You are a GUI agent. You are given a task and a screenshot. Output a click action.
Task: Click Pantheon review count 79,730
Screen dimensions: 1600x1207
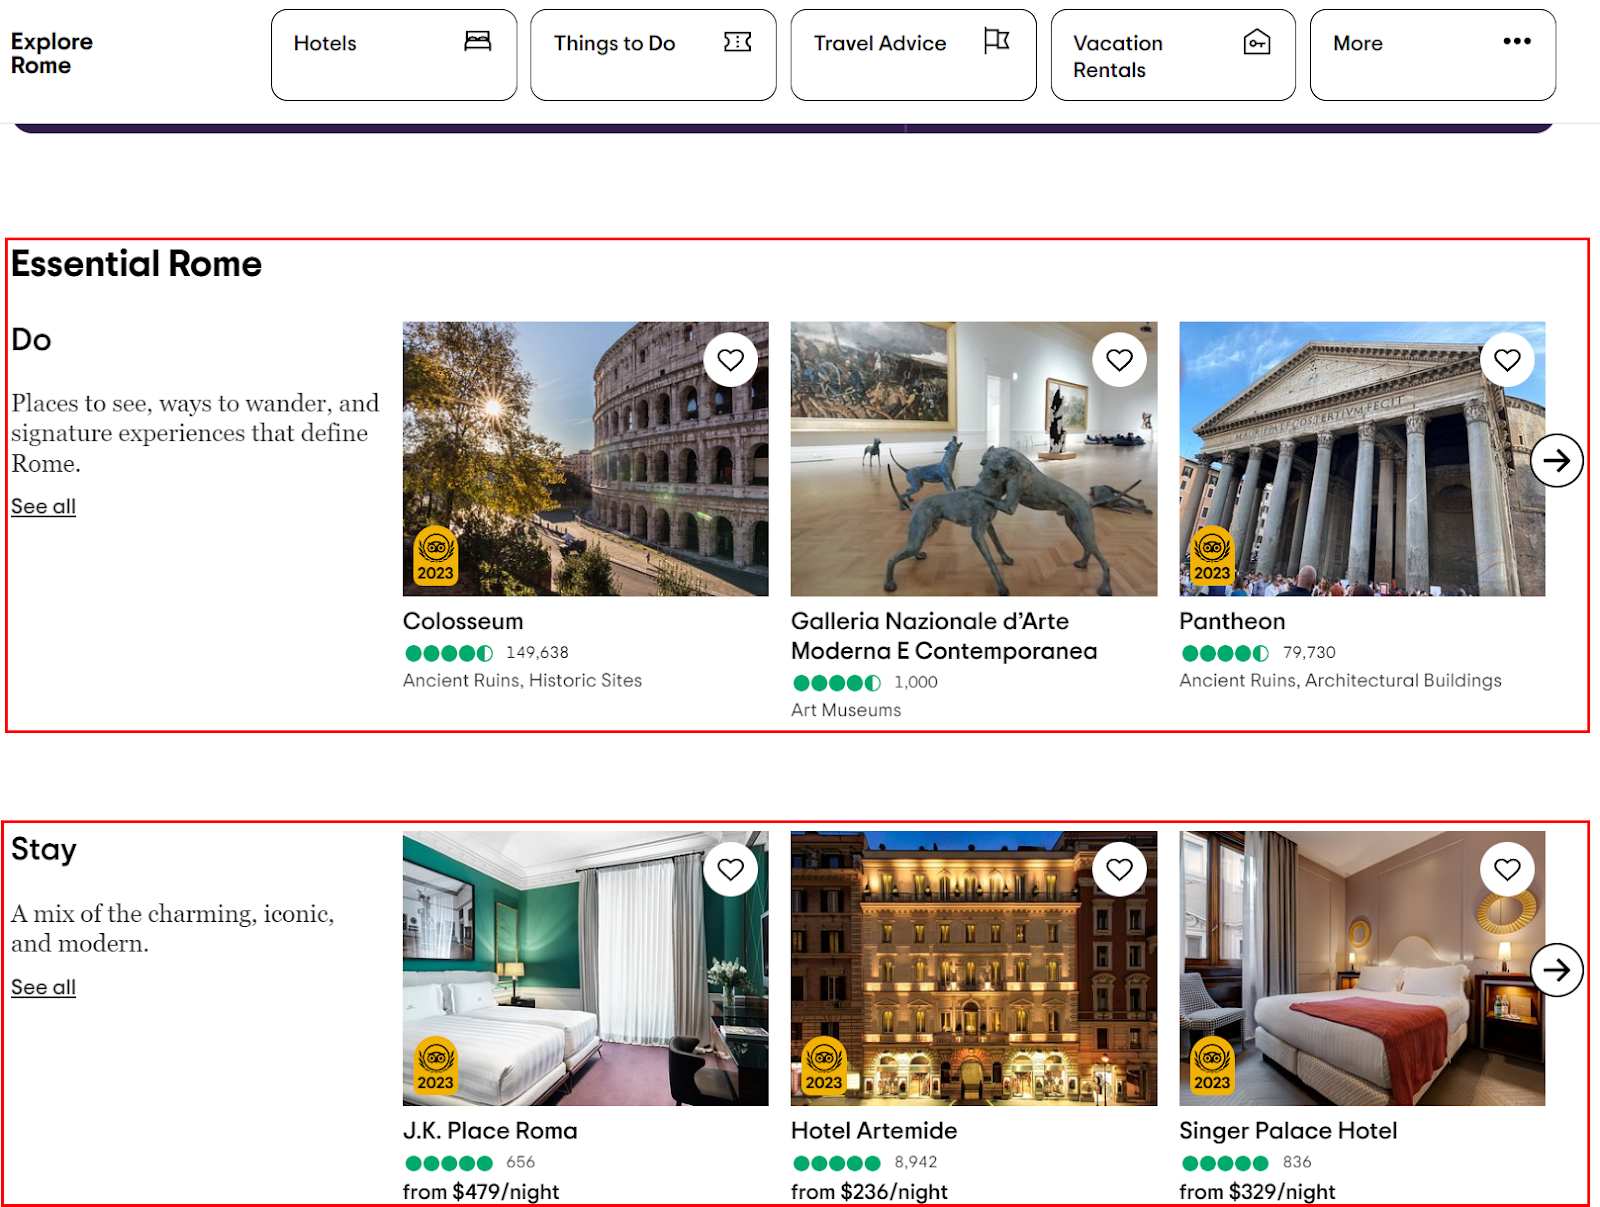pyautogui.click(x=1309, y=653)
